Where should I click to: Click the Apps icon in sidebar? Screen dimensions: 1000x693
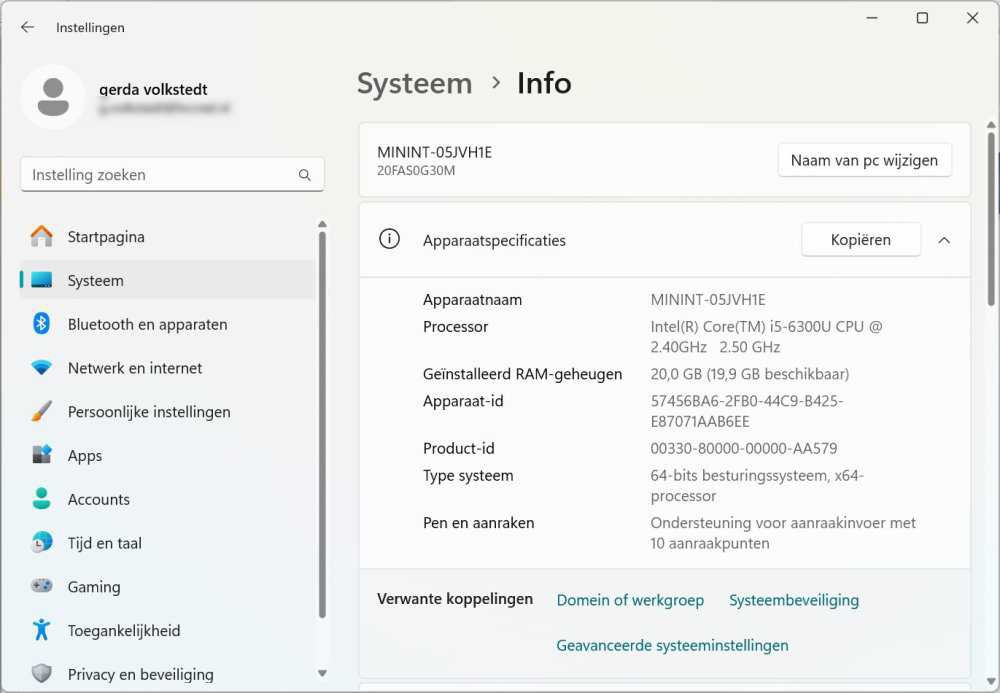coord(41,455)
